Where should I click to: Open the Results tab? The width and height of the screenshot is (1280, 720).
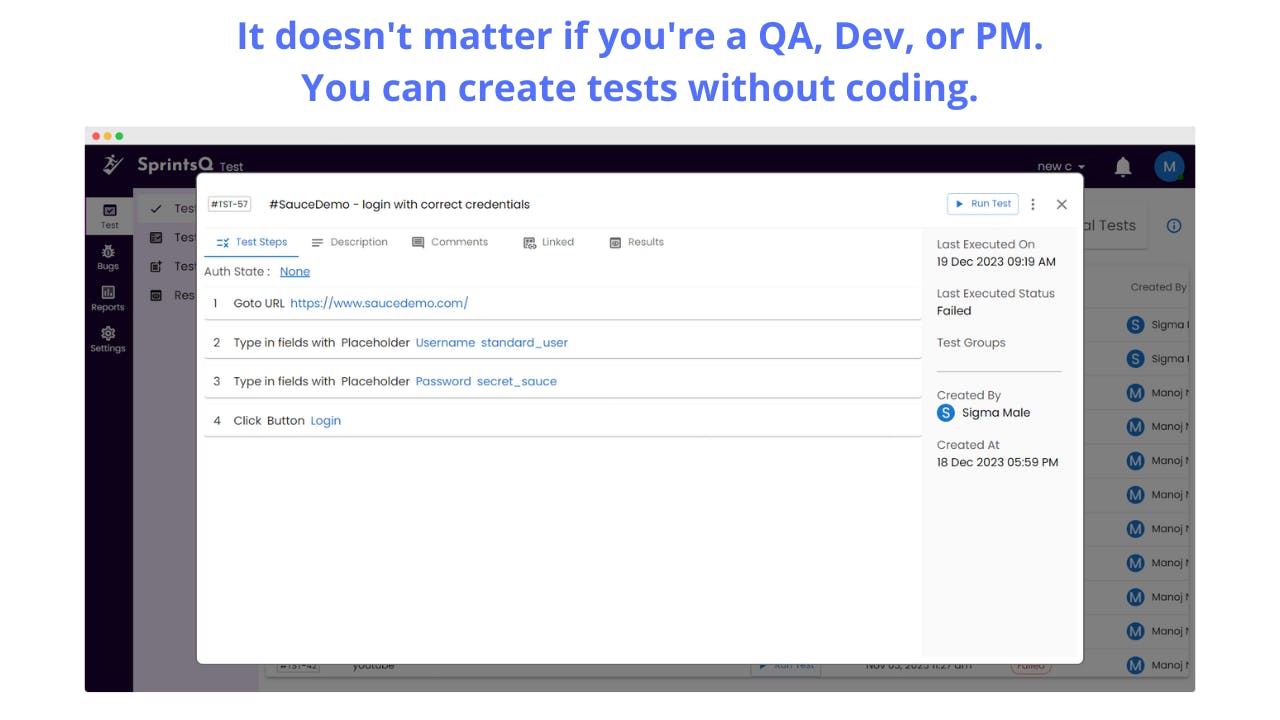coord(637,242)
